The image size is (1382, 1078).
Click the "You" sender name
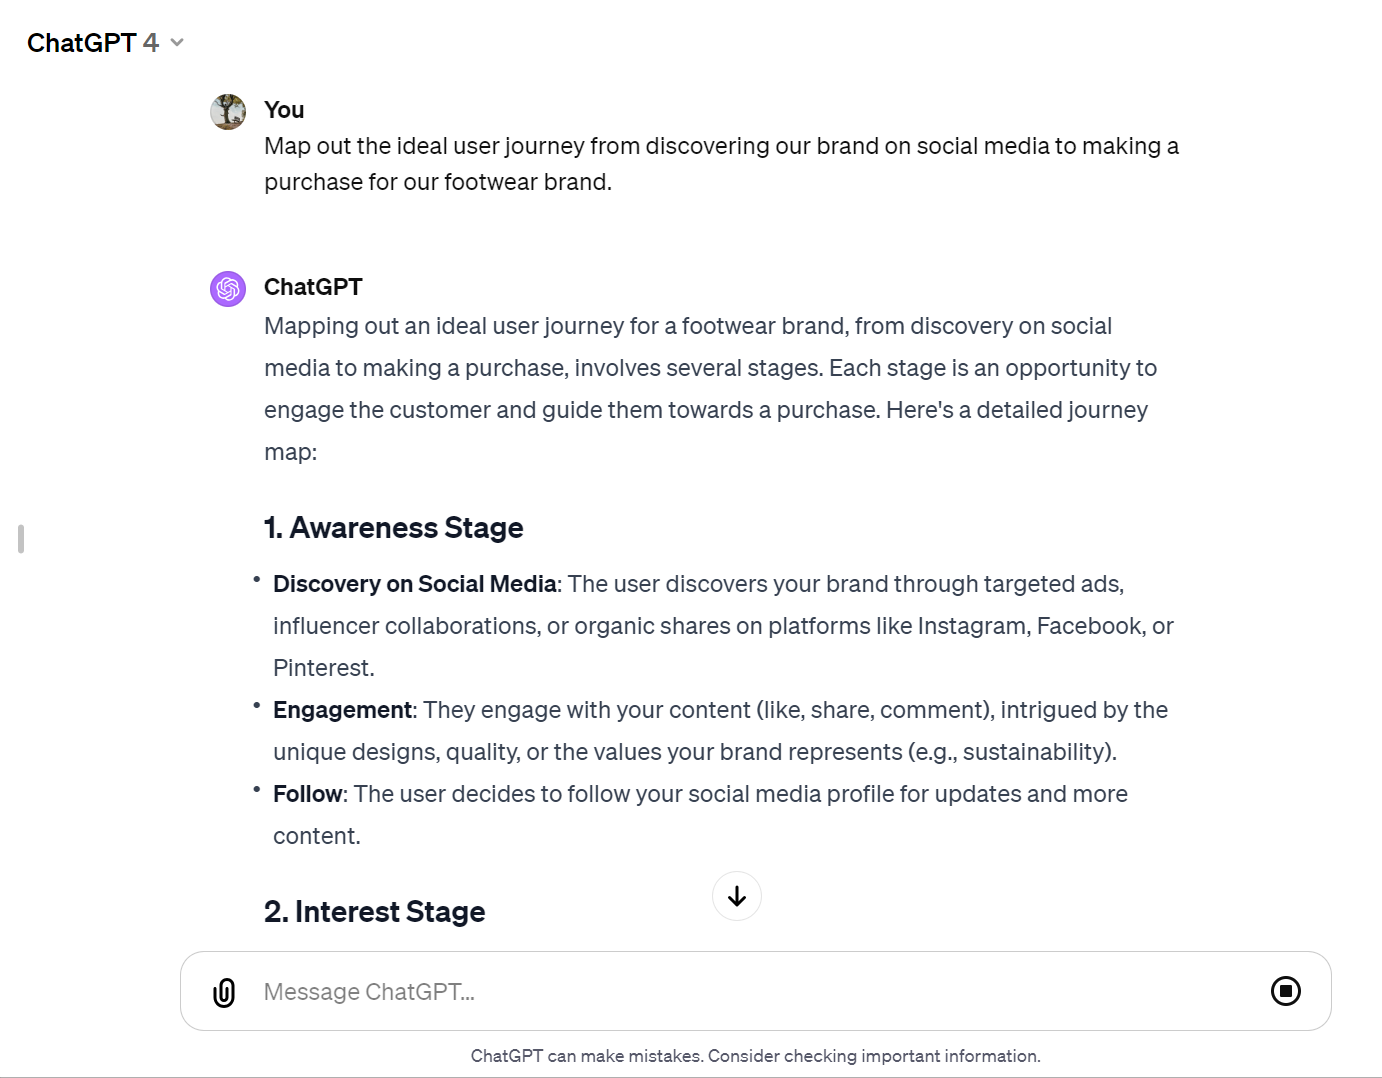284,110
